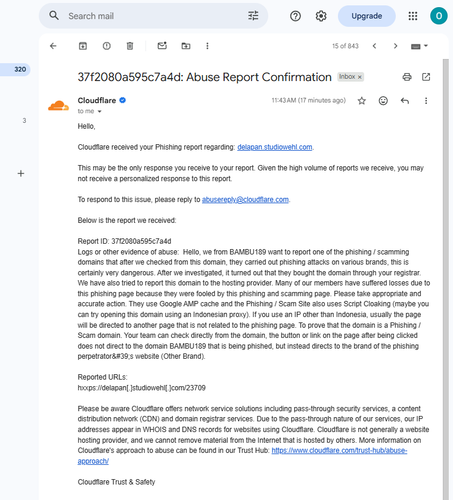
Task: Go to the newer email arrow
Action: click(374, 46)
